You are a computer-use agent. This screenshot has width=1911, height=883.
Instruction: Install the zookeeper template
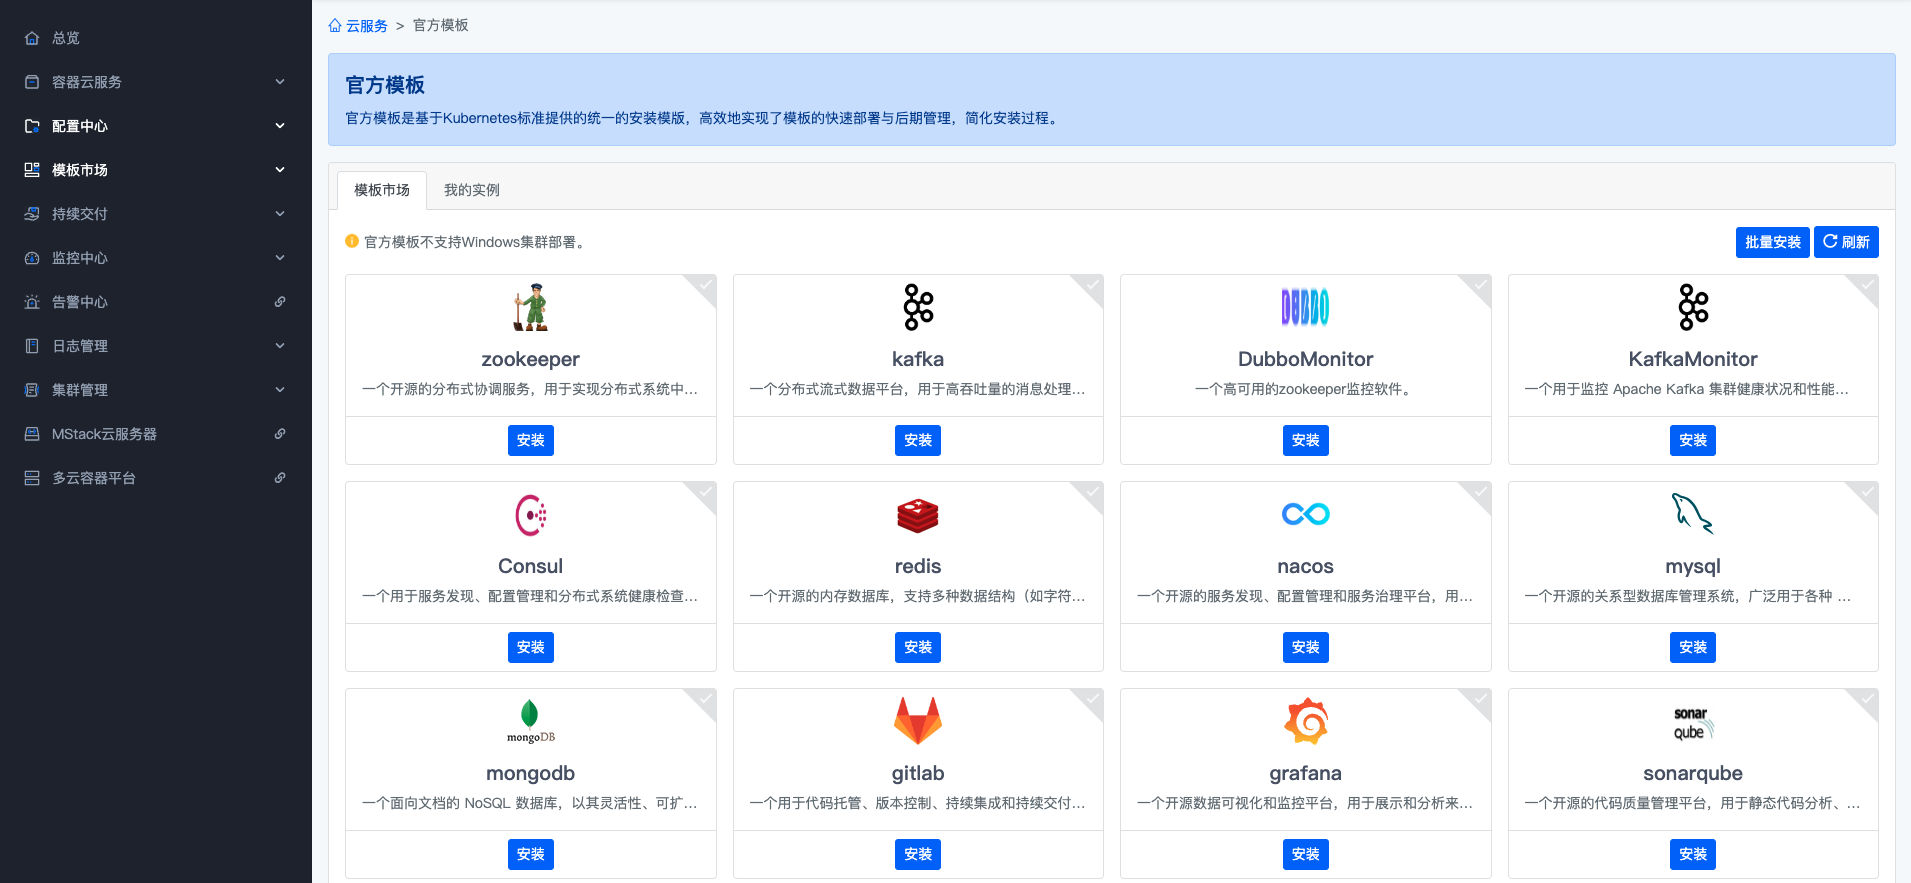click(x=531, y=440)
